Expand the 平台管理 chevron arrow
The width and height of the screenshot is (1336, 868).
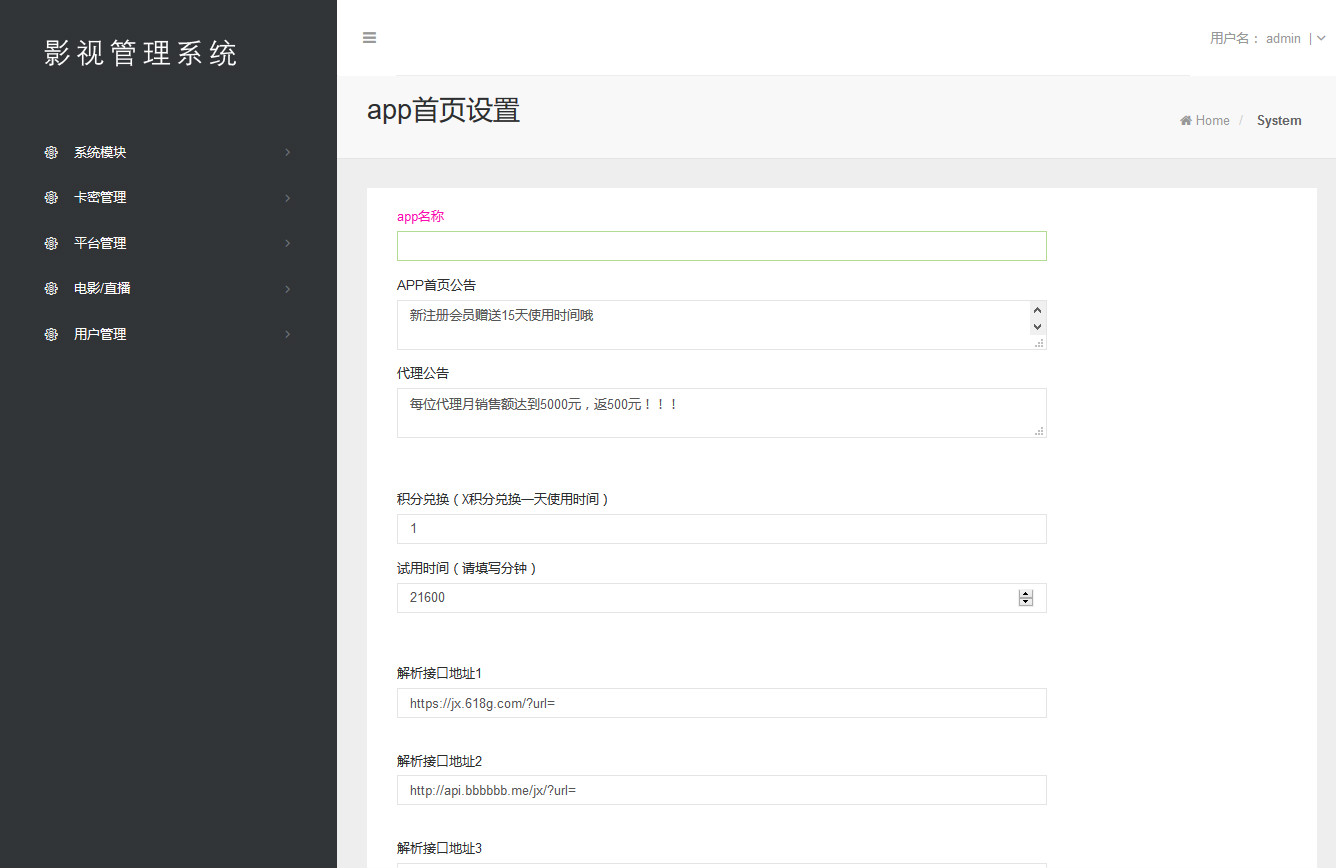coord(287,243)
